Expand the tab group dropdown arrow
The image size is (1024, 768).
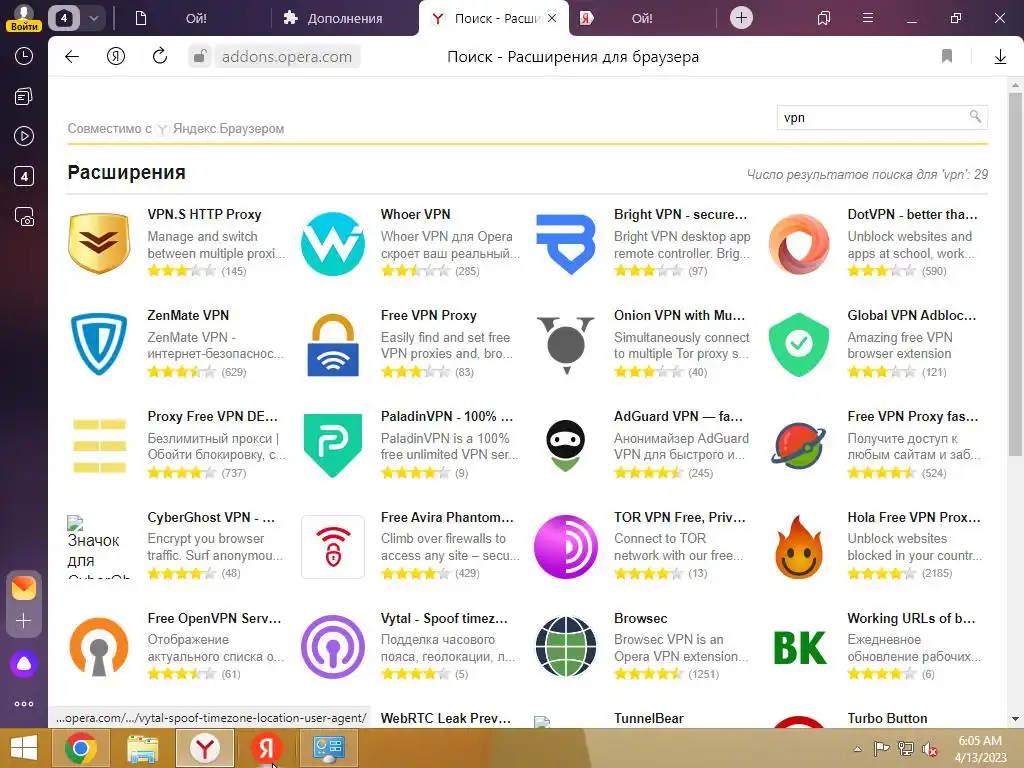click(x=94, y=18)
